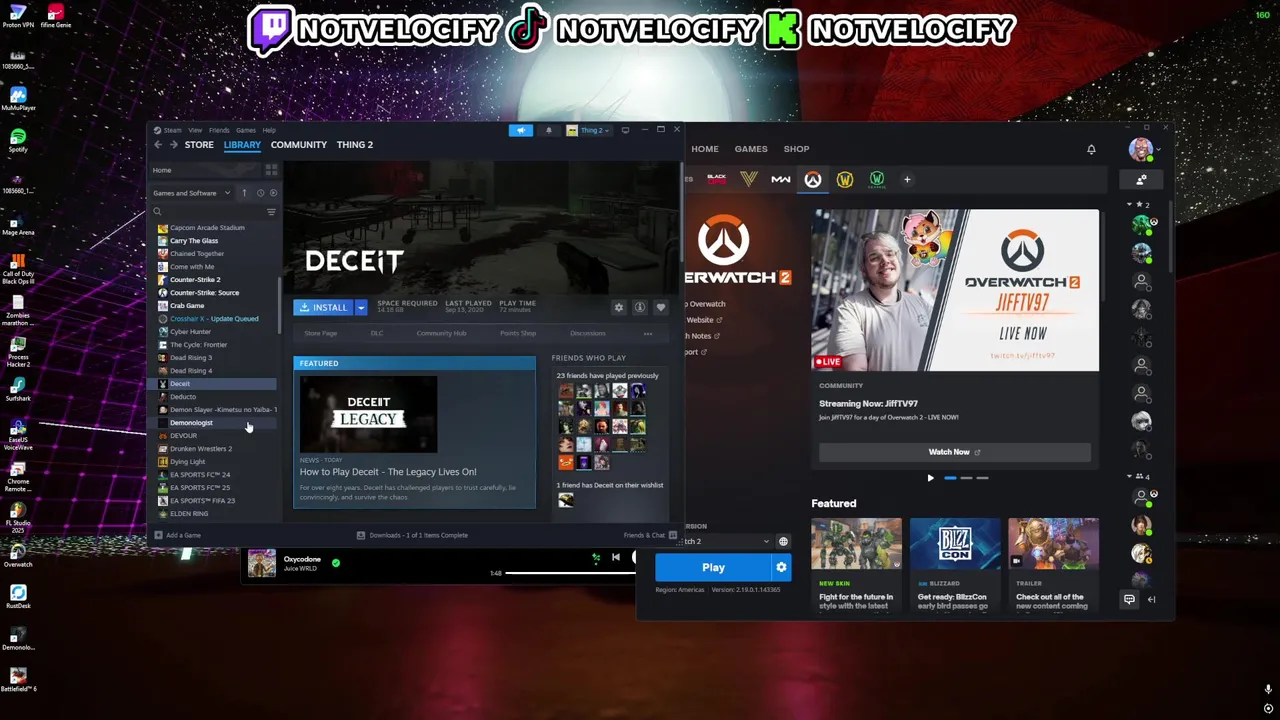Select the Modern Warfare game icon
This screenshot has height=720, width=1280.
pyautogui.click(x=780, y=180)
